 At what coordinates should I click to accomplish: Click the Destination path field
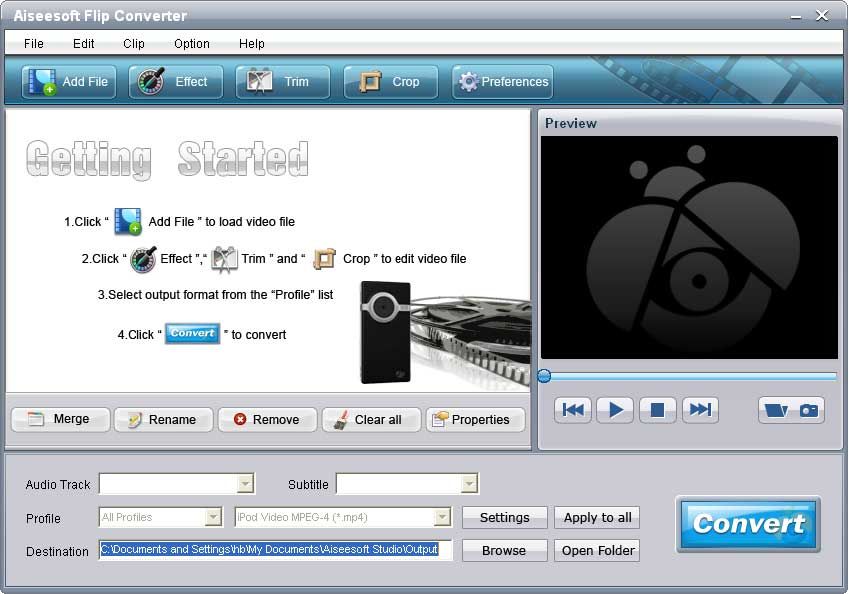pos(275,550)
